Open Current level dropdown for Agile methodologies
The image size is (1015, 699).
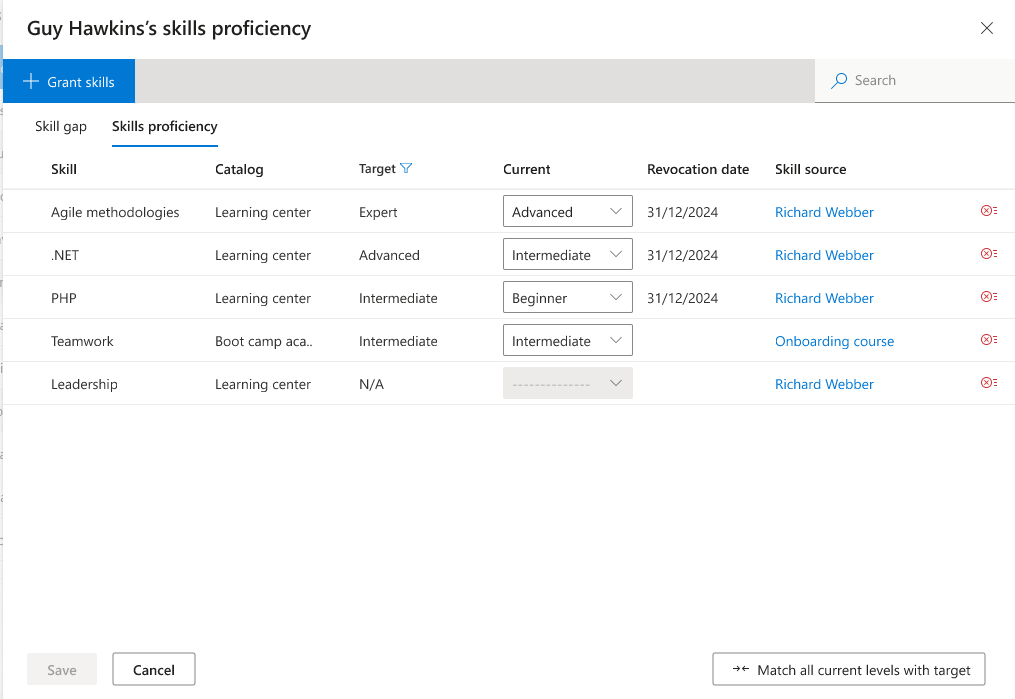click(567, 212)
